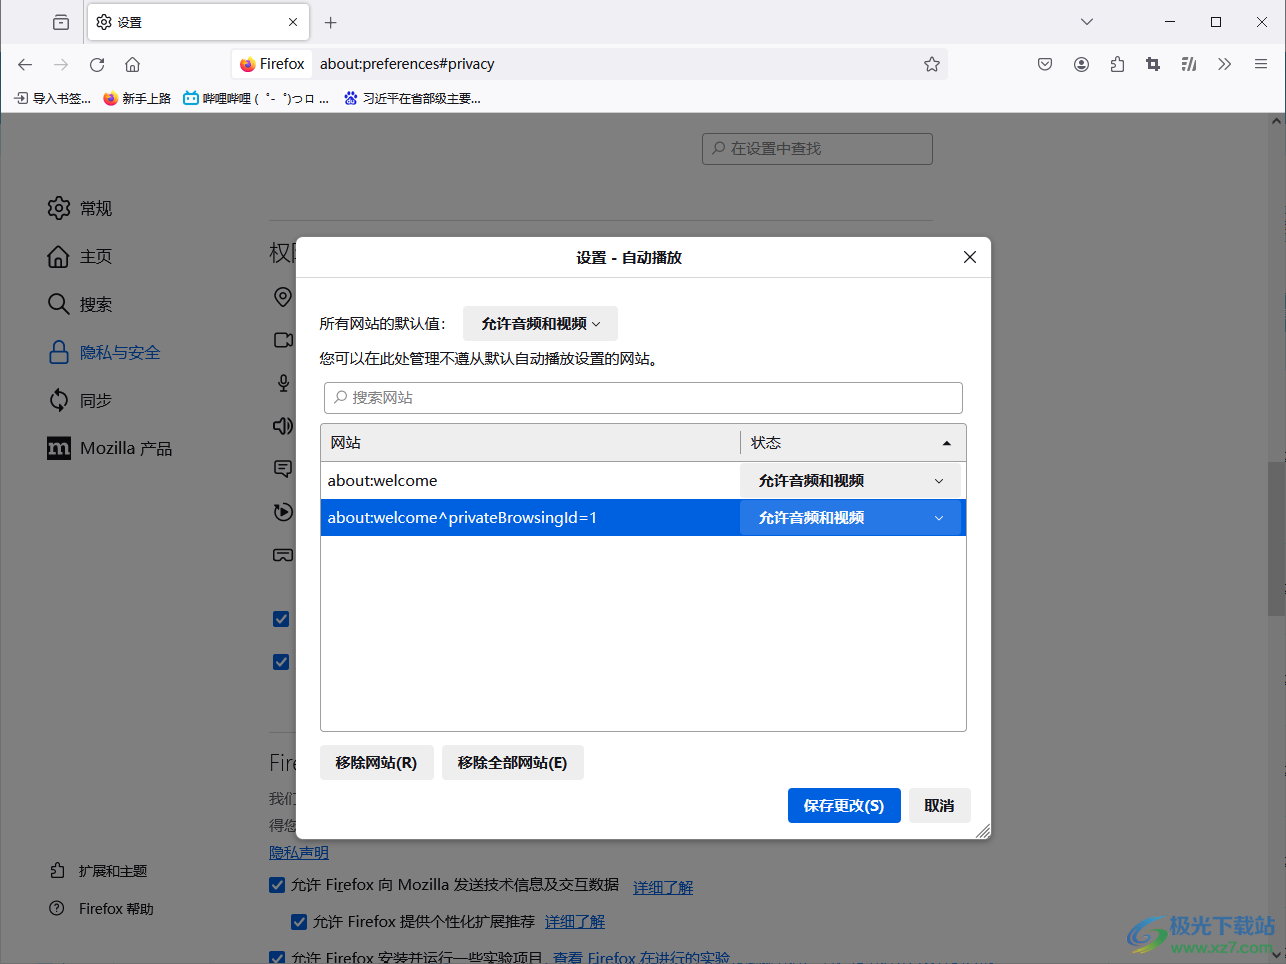Click the screenshot crop toolbar icon
This screenshot has width=1286, height=964.
coord(1153,64)
